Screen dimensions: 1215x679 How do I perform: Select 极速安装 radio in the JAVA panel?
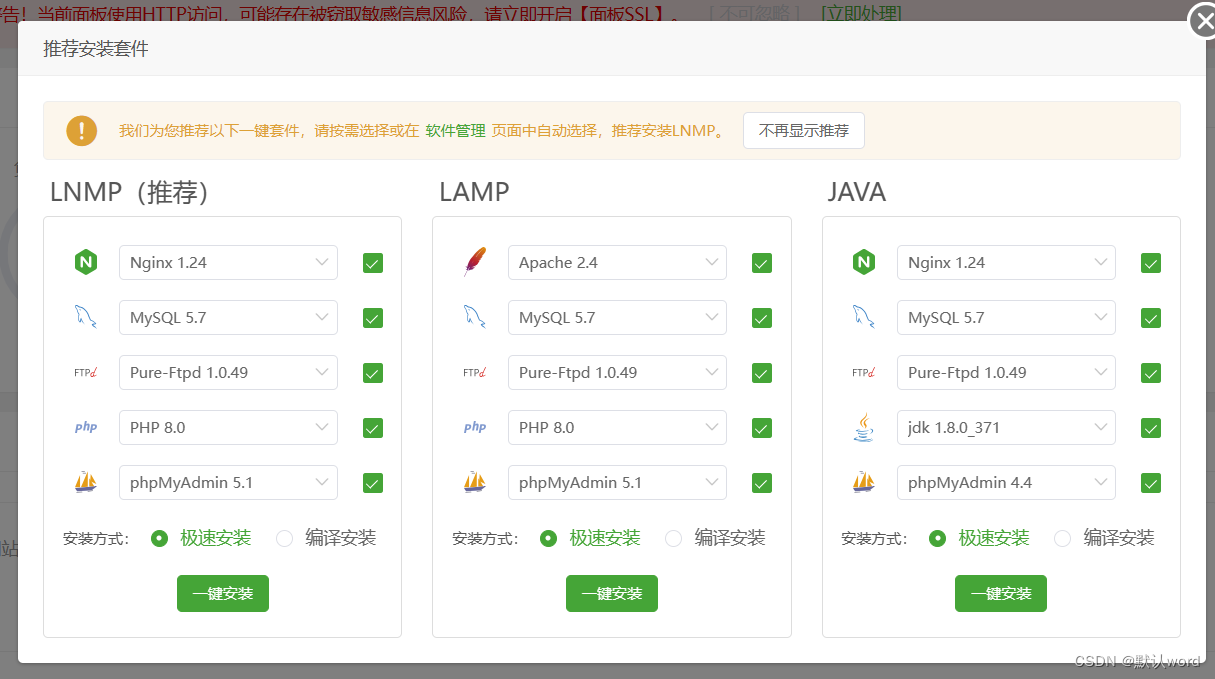click(937, 538)
